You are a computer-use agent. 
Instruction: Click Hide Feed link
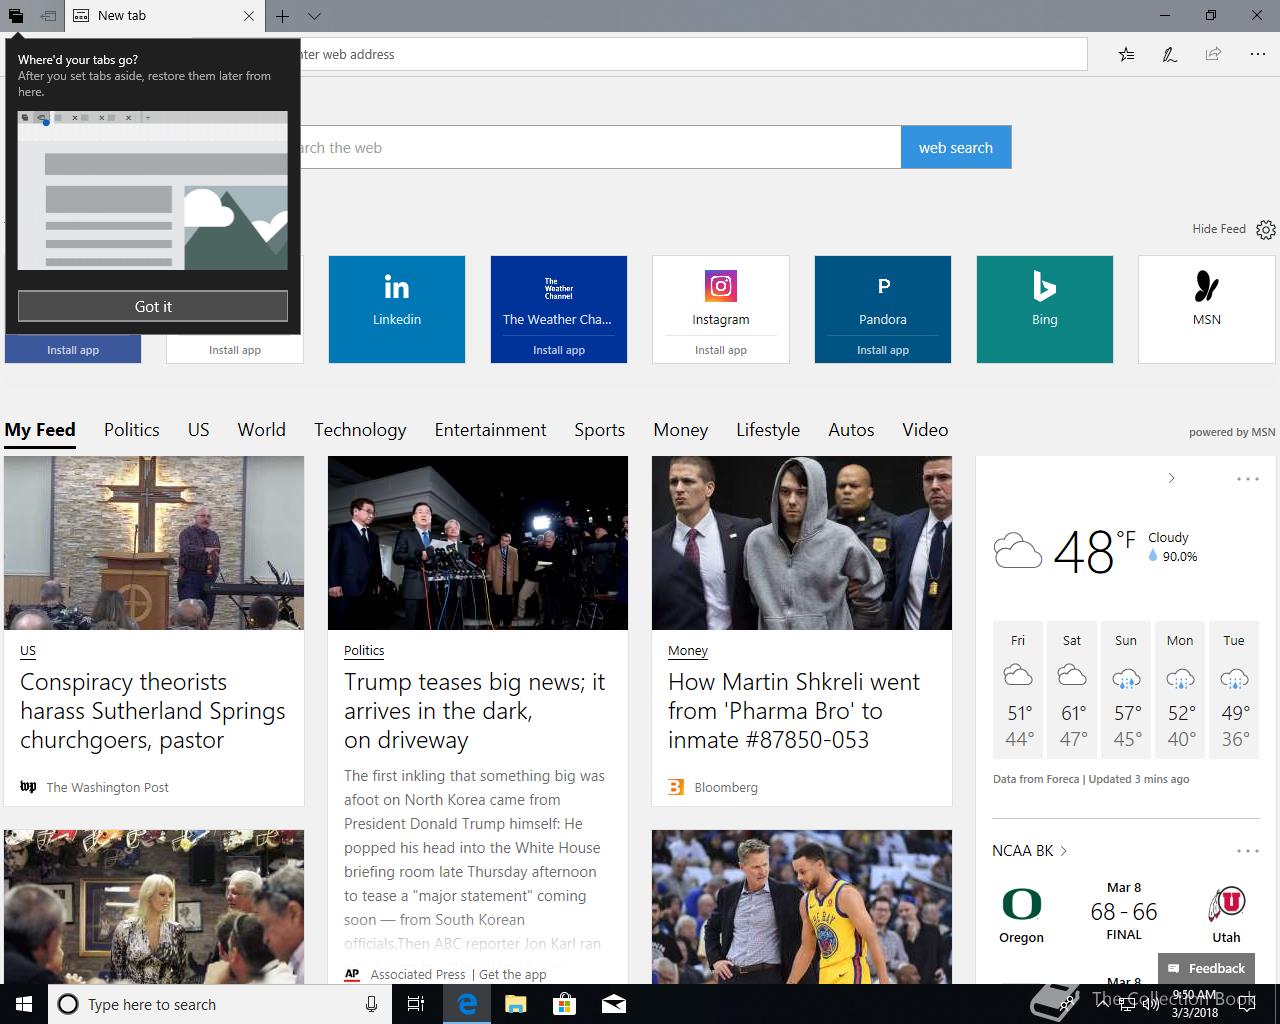1218,229
